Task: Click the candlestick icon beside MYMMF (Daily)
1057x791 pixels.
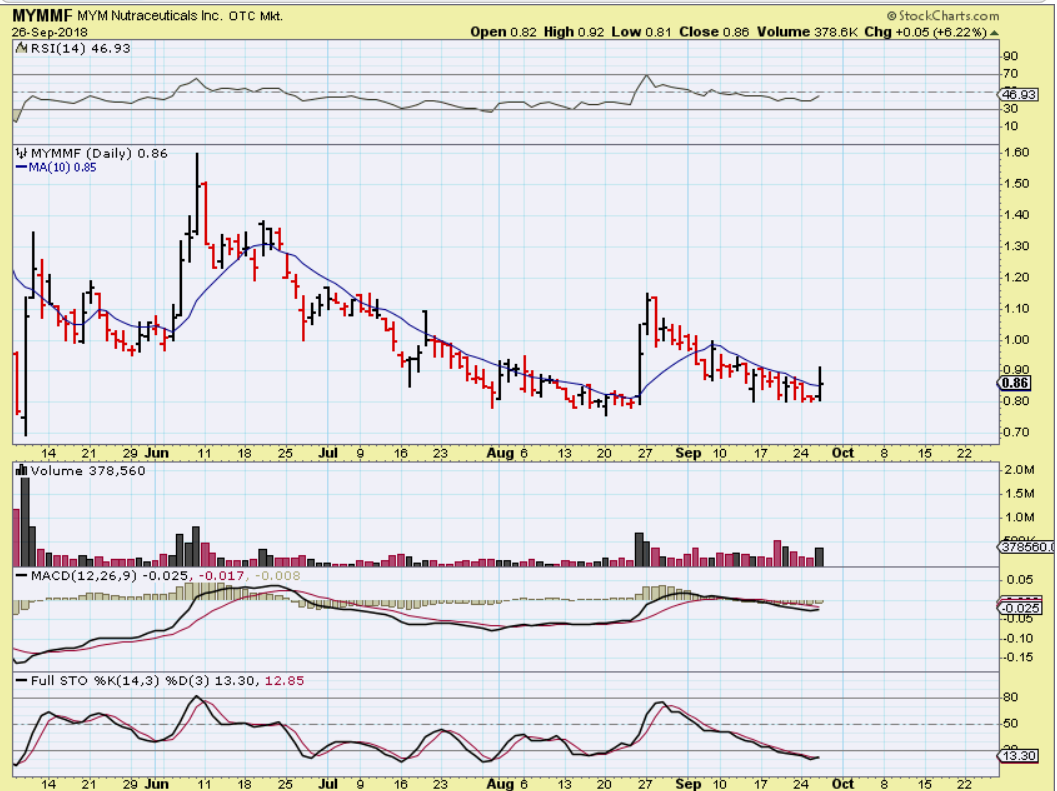Action: [x=21, y=154]
